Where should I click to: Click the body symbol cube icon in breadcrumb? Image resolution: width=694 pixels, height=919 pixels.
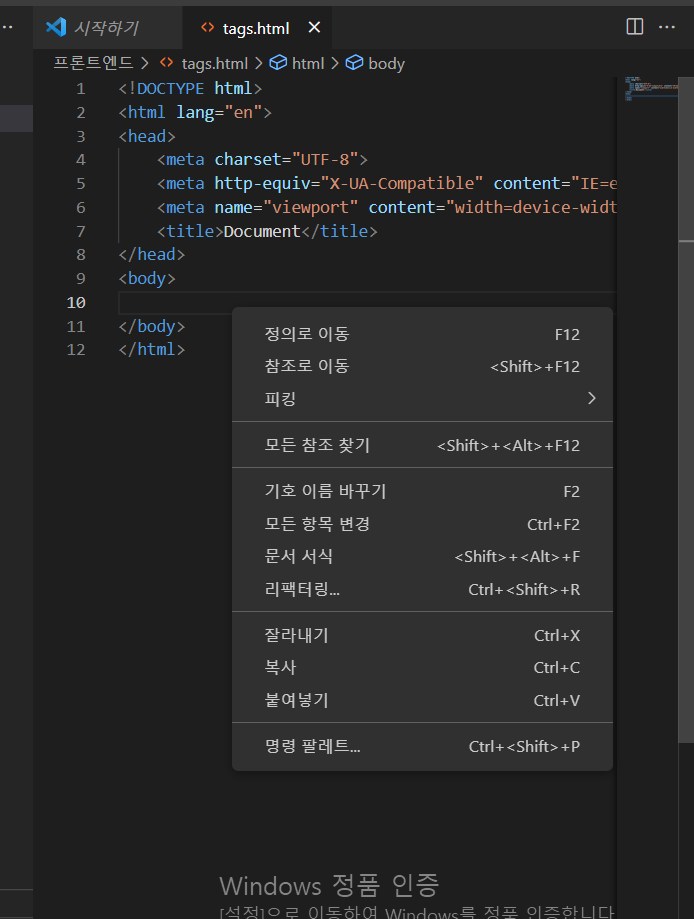click(x=354, y=63)
